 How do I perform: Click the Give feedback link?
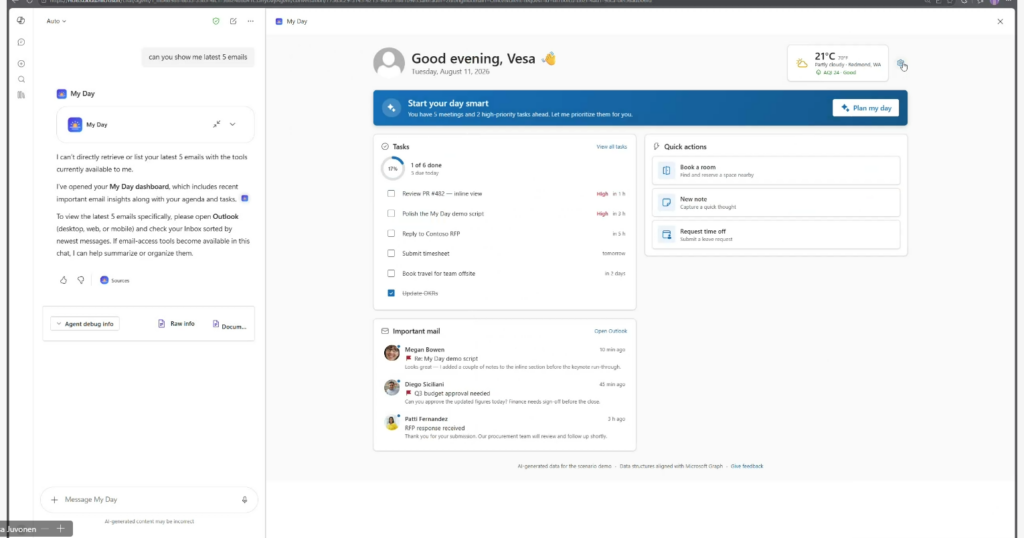click(746, 466)
